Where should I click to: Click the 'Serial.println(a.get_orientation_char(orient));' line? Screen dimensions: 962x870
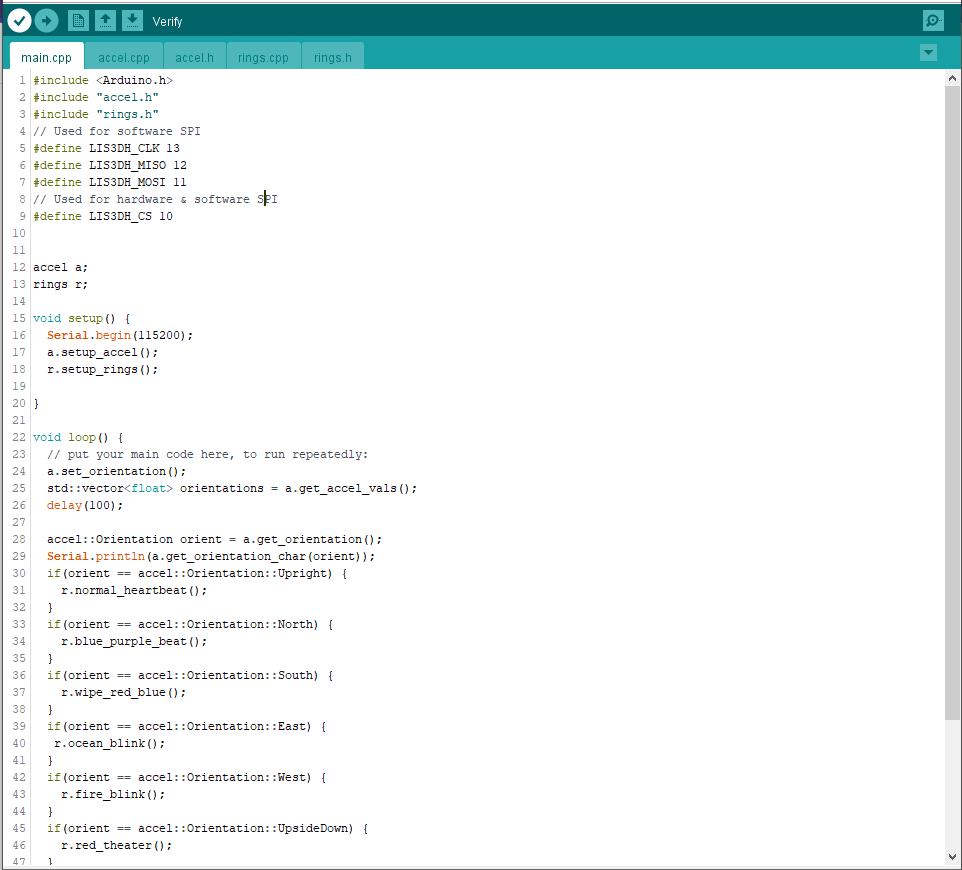point(211,556)
